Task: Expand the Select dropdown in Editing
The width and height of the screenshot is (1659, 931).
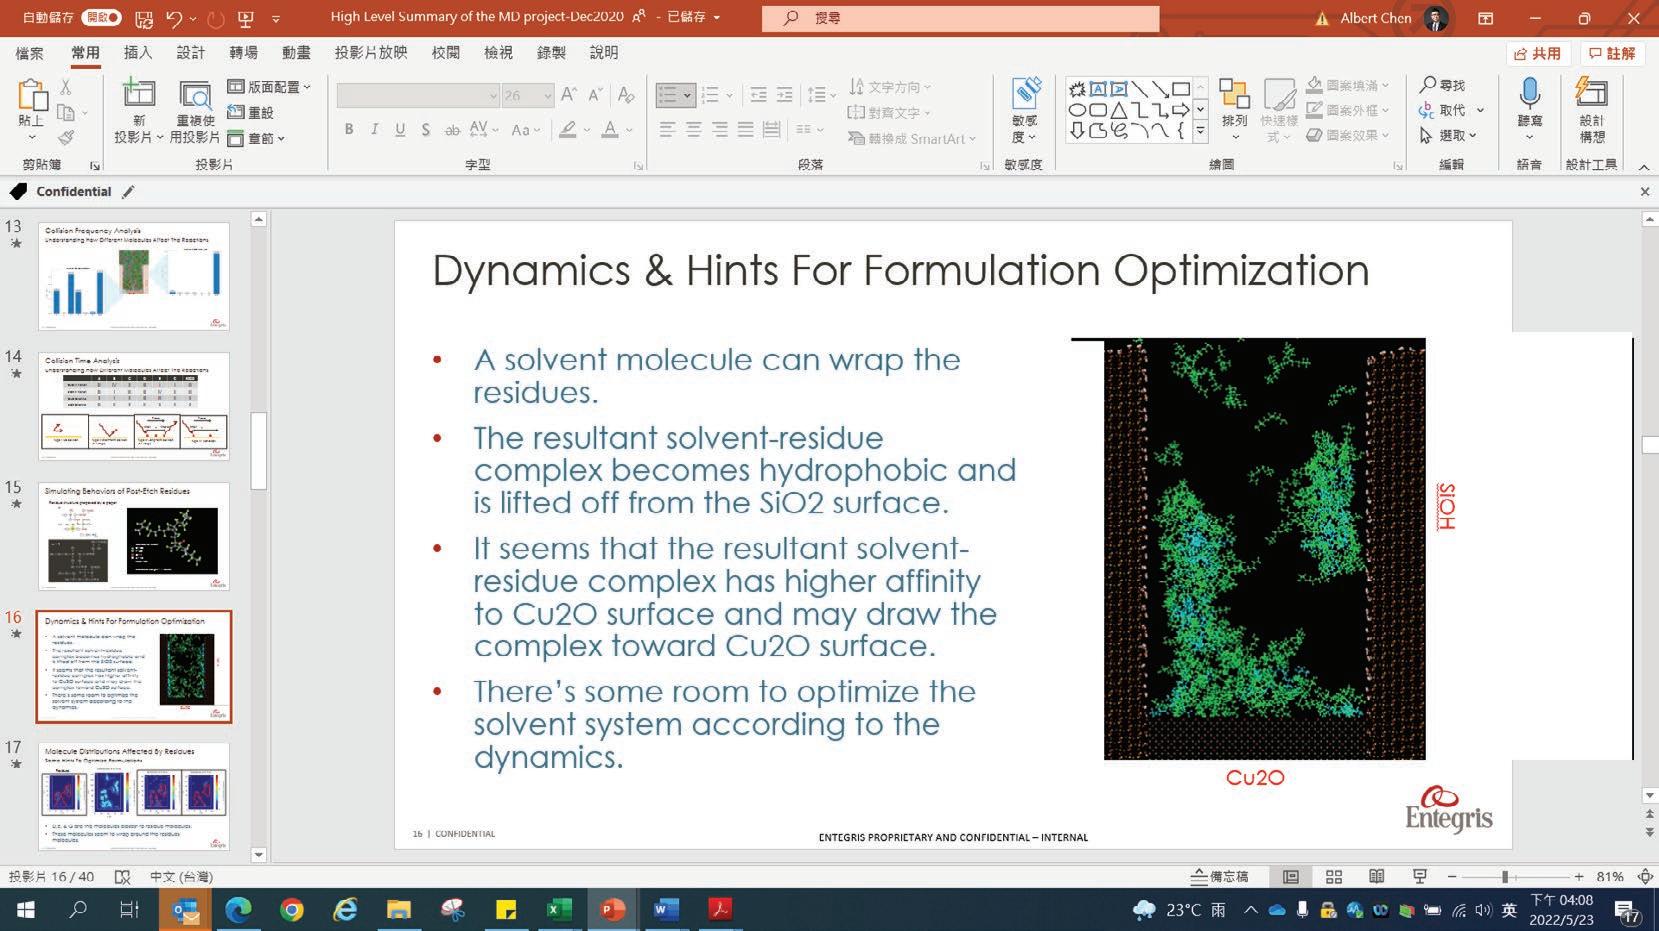Action: coord(1447,135)
